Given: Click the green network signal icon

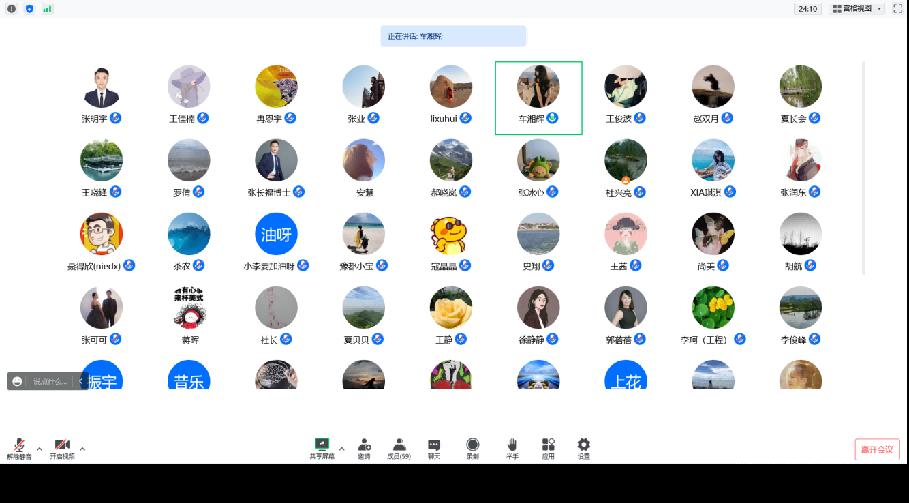Looking at the screenshot, I should 47,8.
